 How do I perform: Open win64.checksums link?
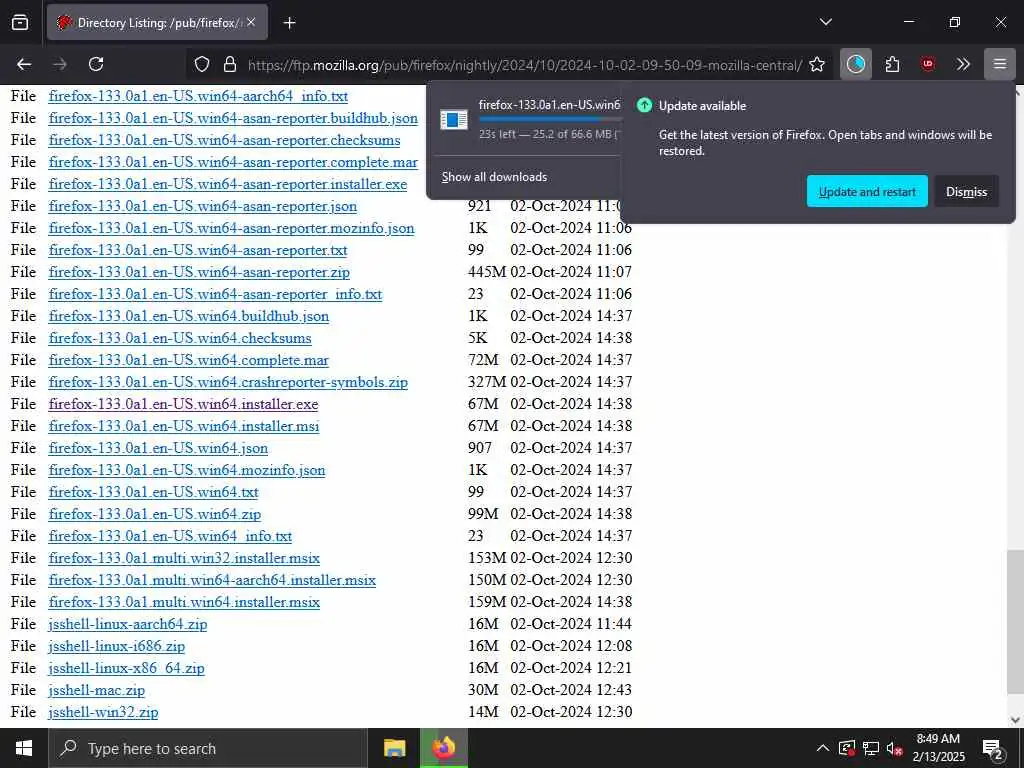tap(180, 338)
